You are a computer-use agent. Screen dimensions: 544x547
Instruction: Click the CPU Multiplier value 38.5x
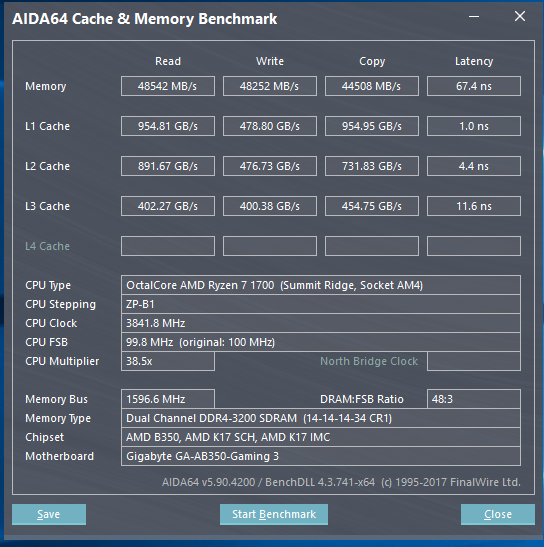pyautogui.click(x=168, y=361)
